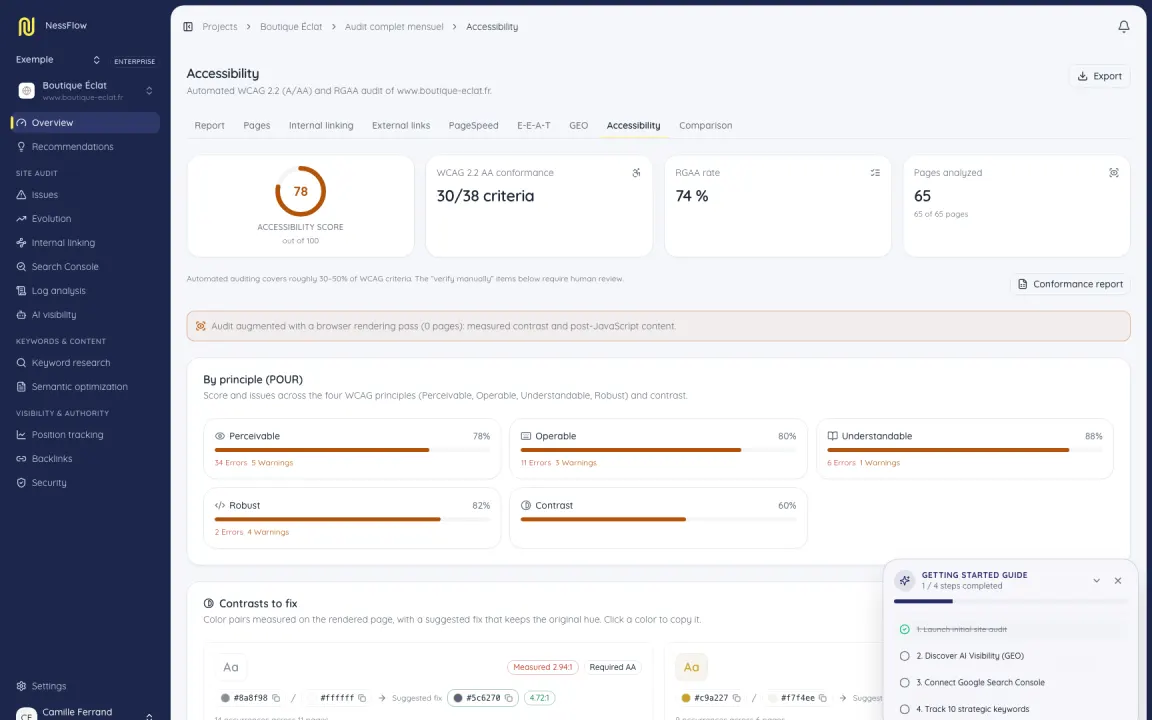Switch to the Report tab
The width and height of the screenshot is (1152, 720).
coord(209,126)
